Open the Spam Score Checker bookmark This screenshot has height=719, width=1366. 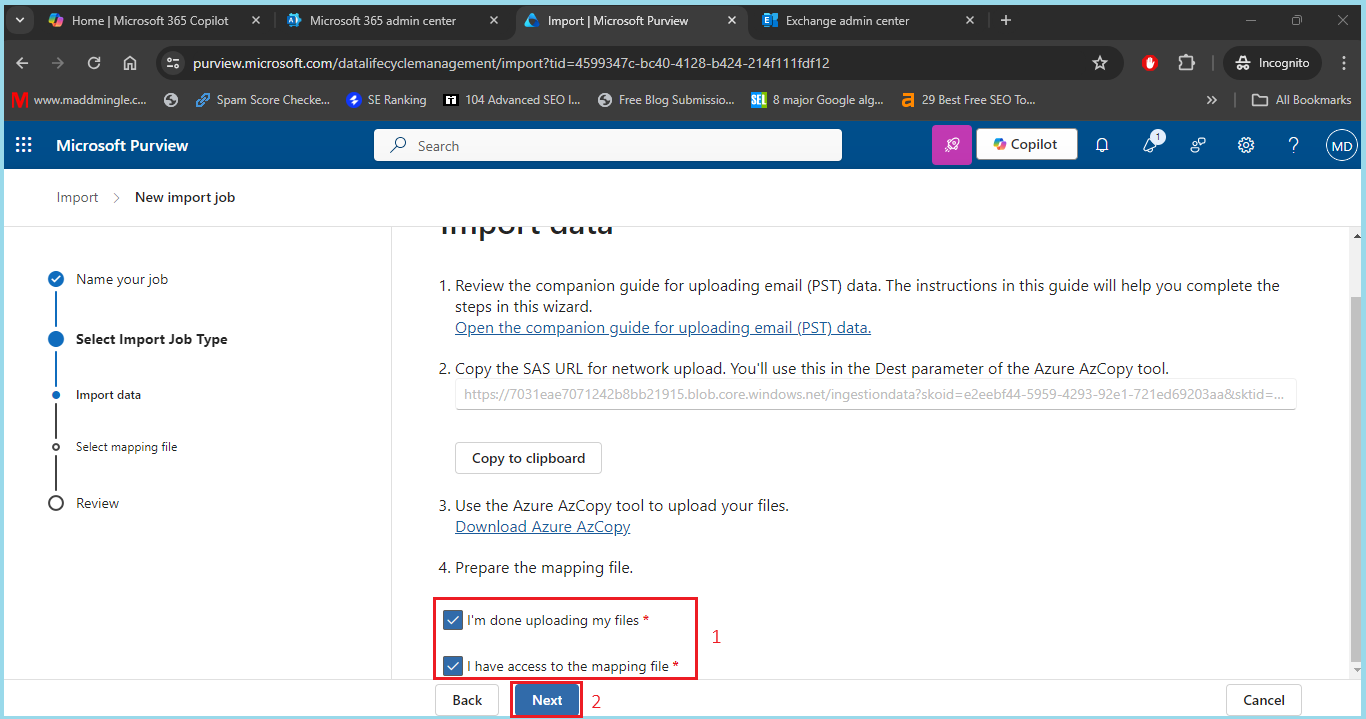coord(263,100)
